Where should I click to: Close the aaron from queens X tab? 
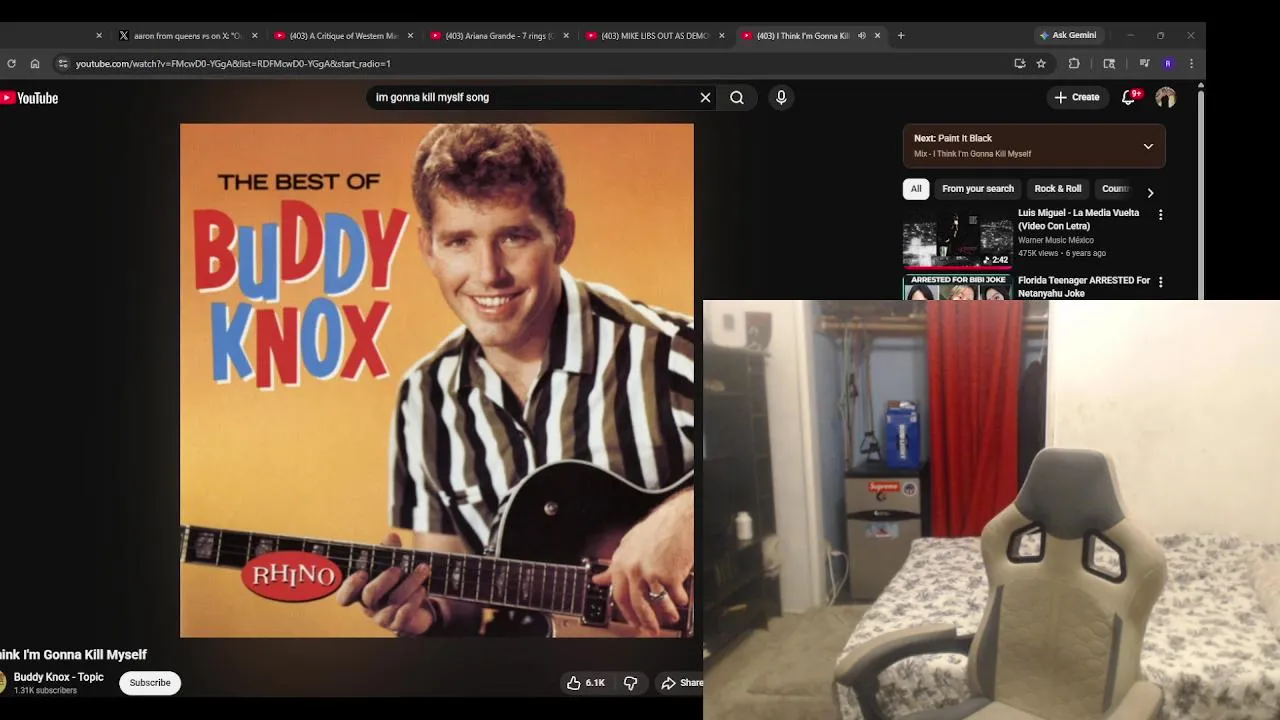click(x=254, y=36)
